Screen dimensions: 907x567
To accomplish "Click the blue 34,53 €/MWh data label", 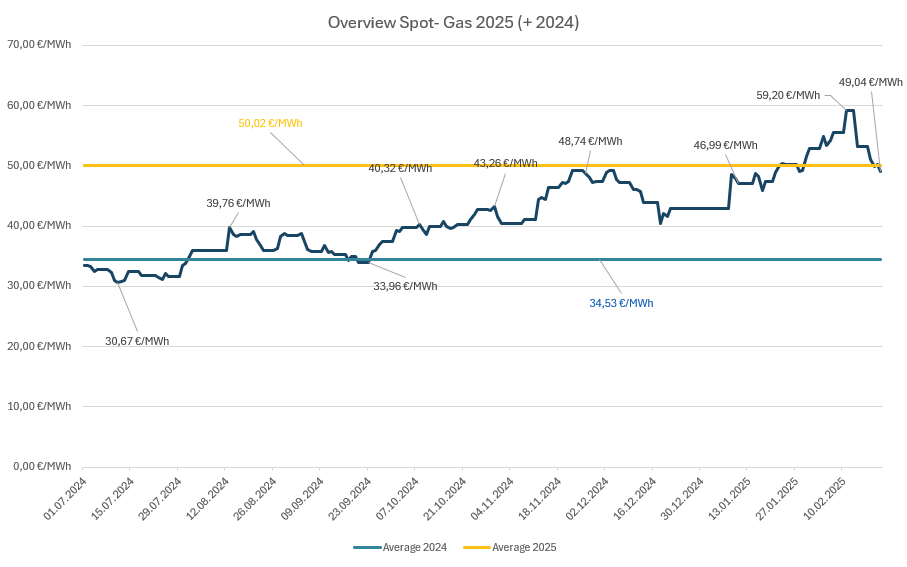I will [x=621, y=303].
